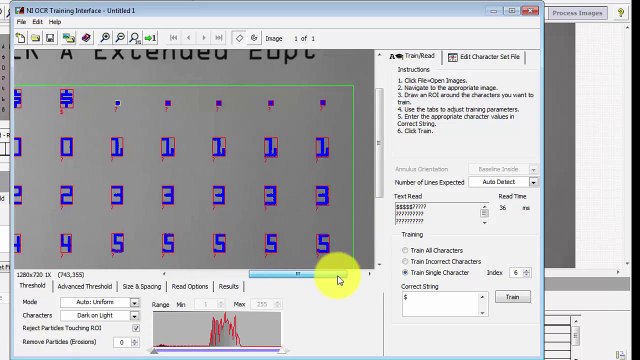Open the Annulus Orientation dropdown
The height and width of the screenshot is (360, 640).
point(533,169)
